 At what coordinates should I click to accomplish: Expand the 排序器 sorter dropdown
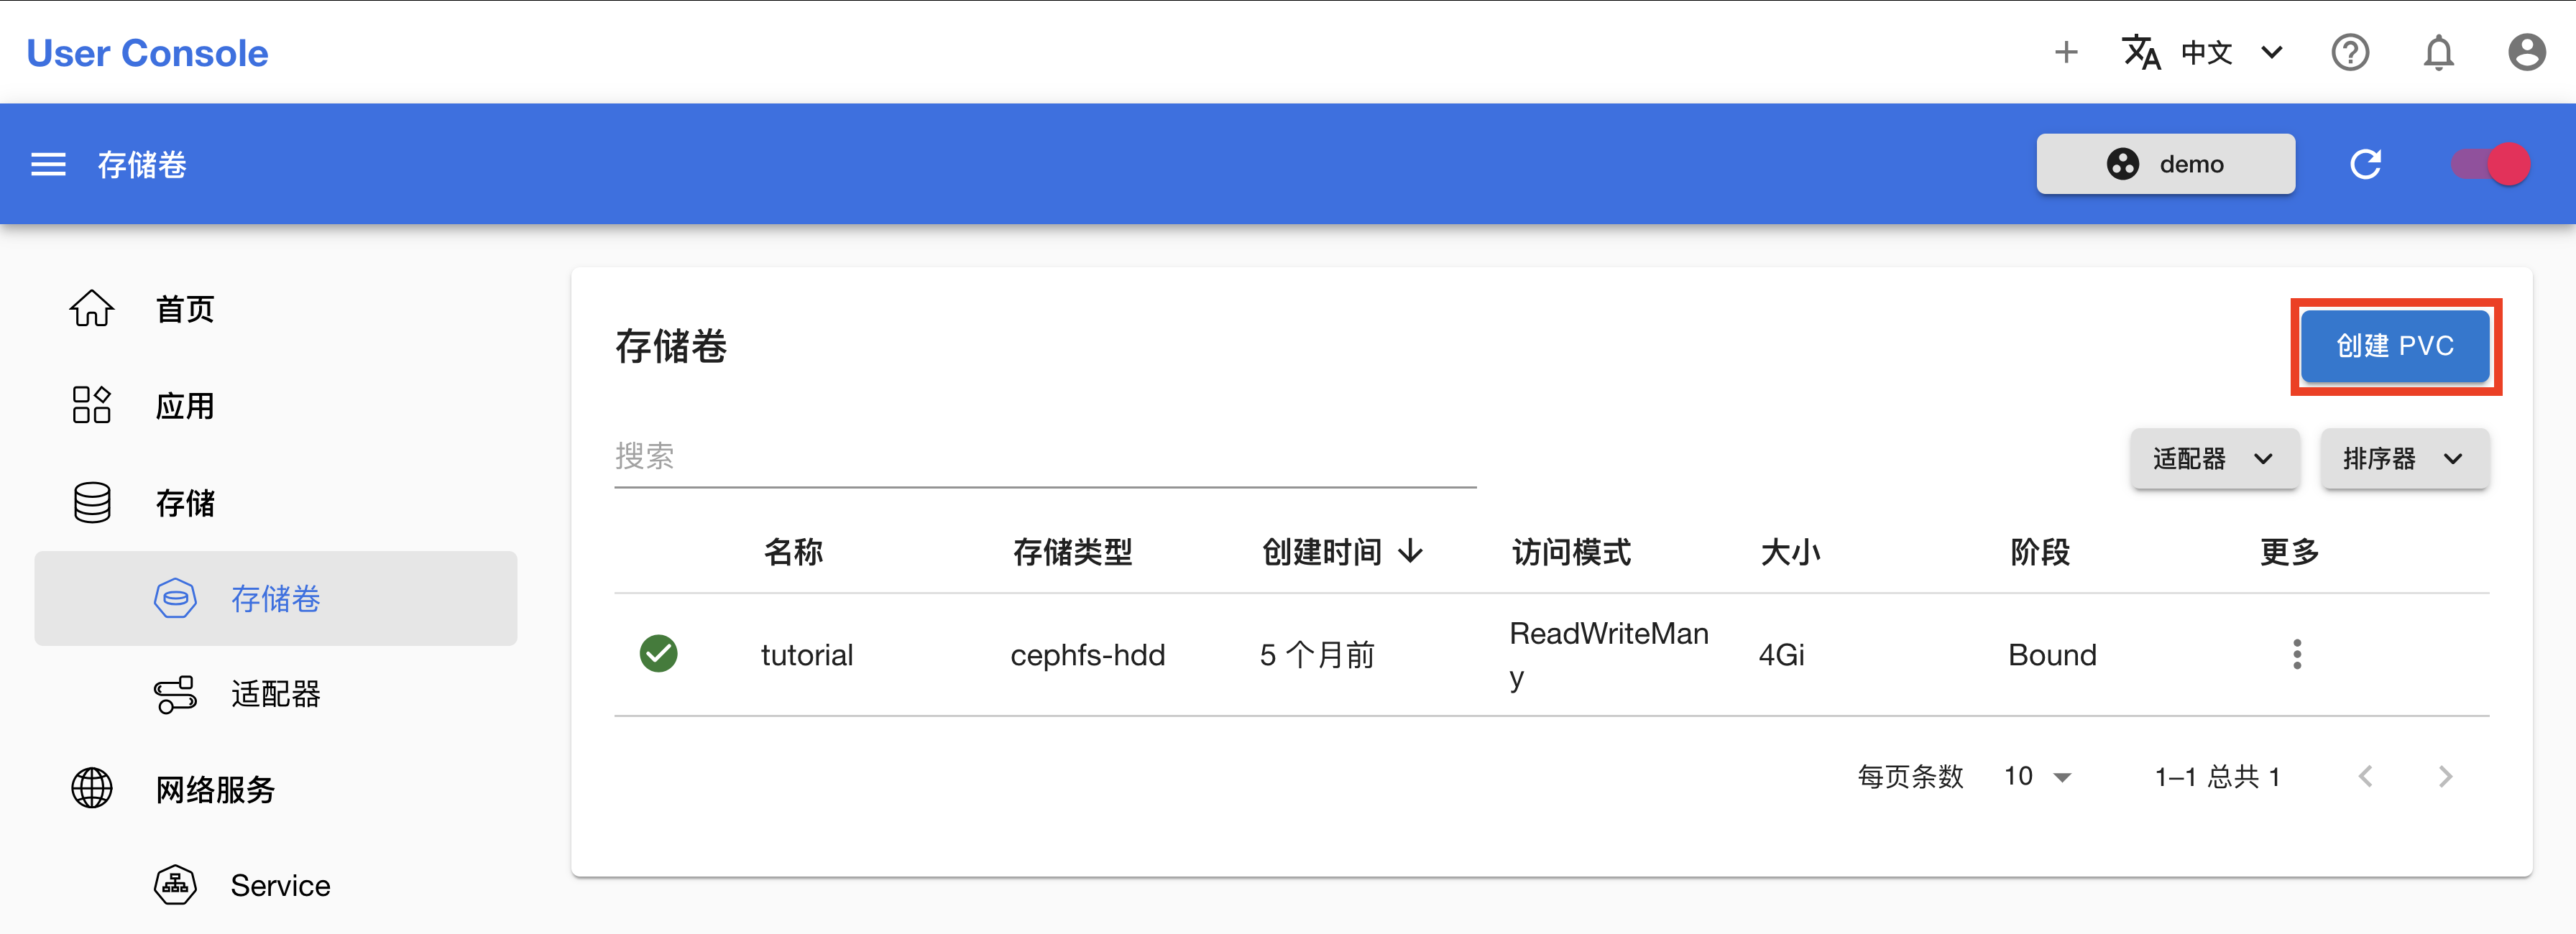pyautogui.click(x=2404, y=459)
